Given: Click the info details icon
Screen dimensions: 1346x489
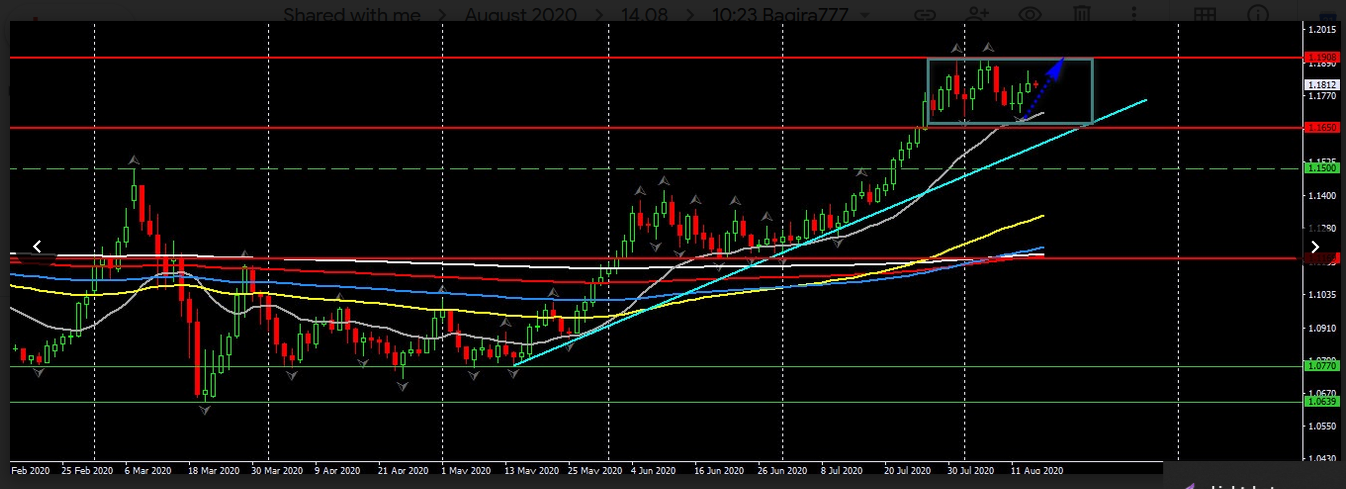Looking at the screenshot, I should [1256, 15].
